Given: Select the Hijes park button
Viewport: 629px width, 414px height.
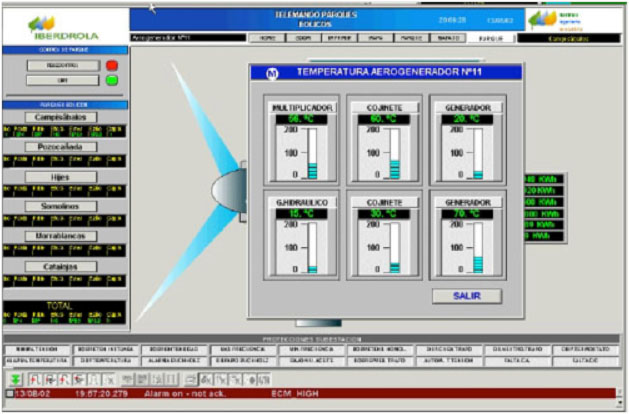Looking at the screenshot, I should (x=61, y=177).
